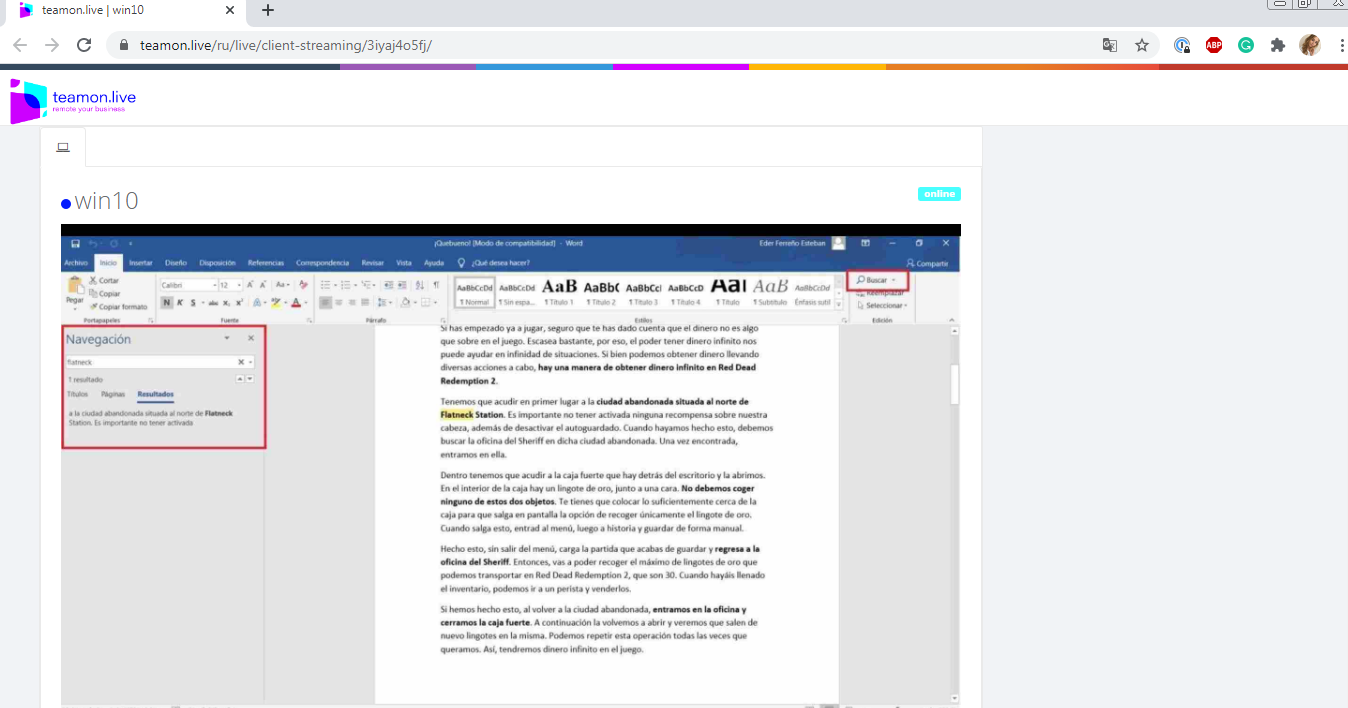The width and height of the screenshot is (1348, 708).
Task: Clear all formatting eraser icon
Action: coord(303,285)
